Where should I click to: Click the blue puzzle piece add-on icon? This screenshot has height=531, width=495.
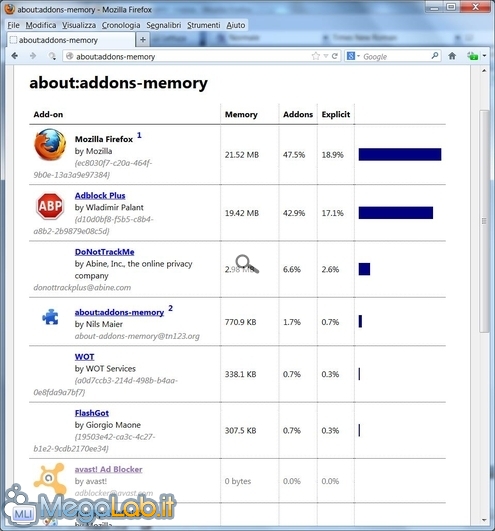click(50, 317)
